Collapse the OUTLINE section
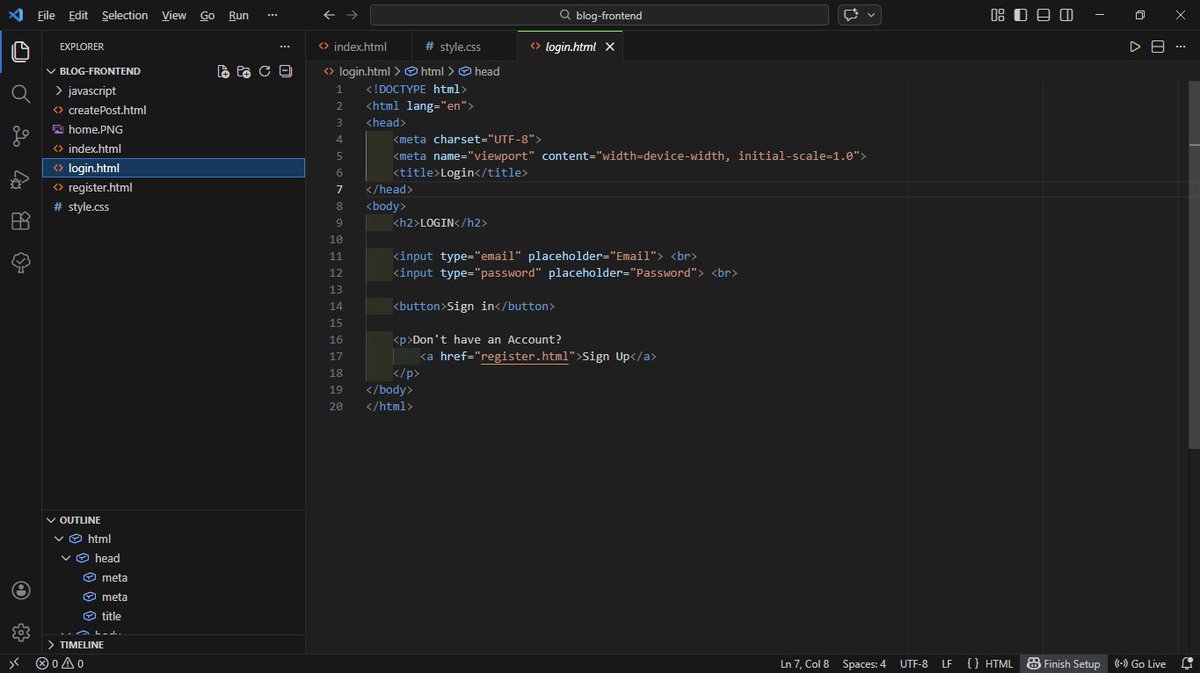 click(52, 520)
